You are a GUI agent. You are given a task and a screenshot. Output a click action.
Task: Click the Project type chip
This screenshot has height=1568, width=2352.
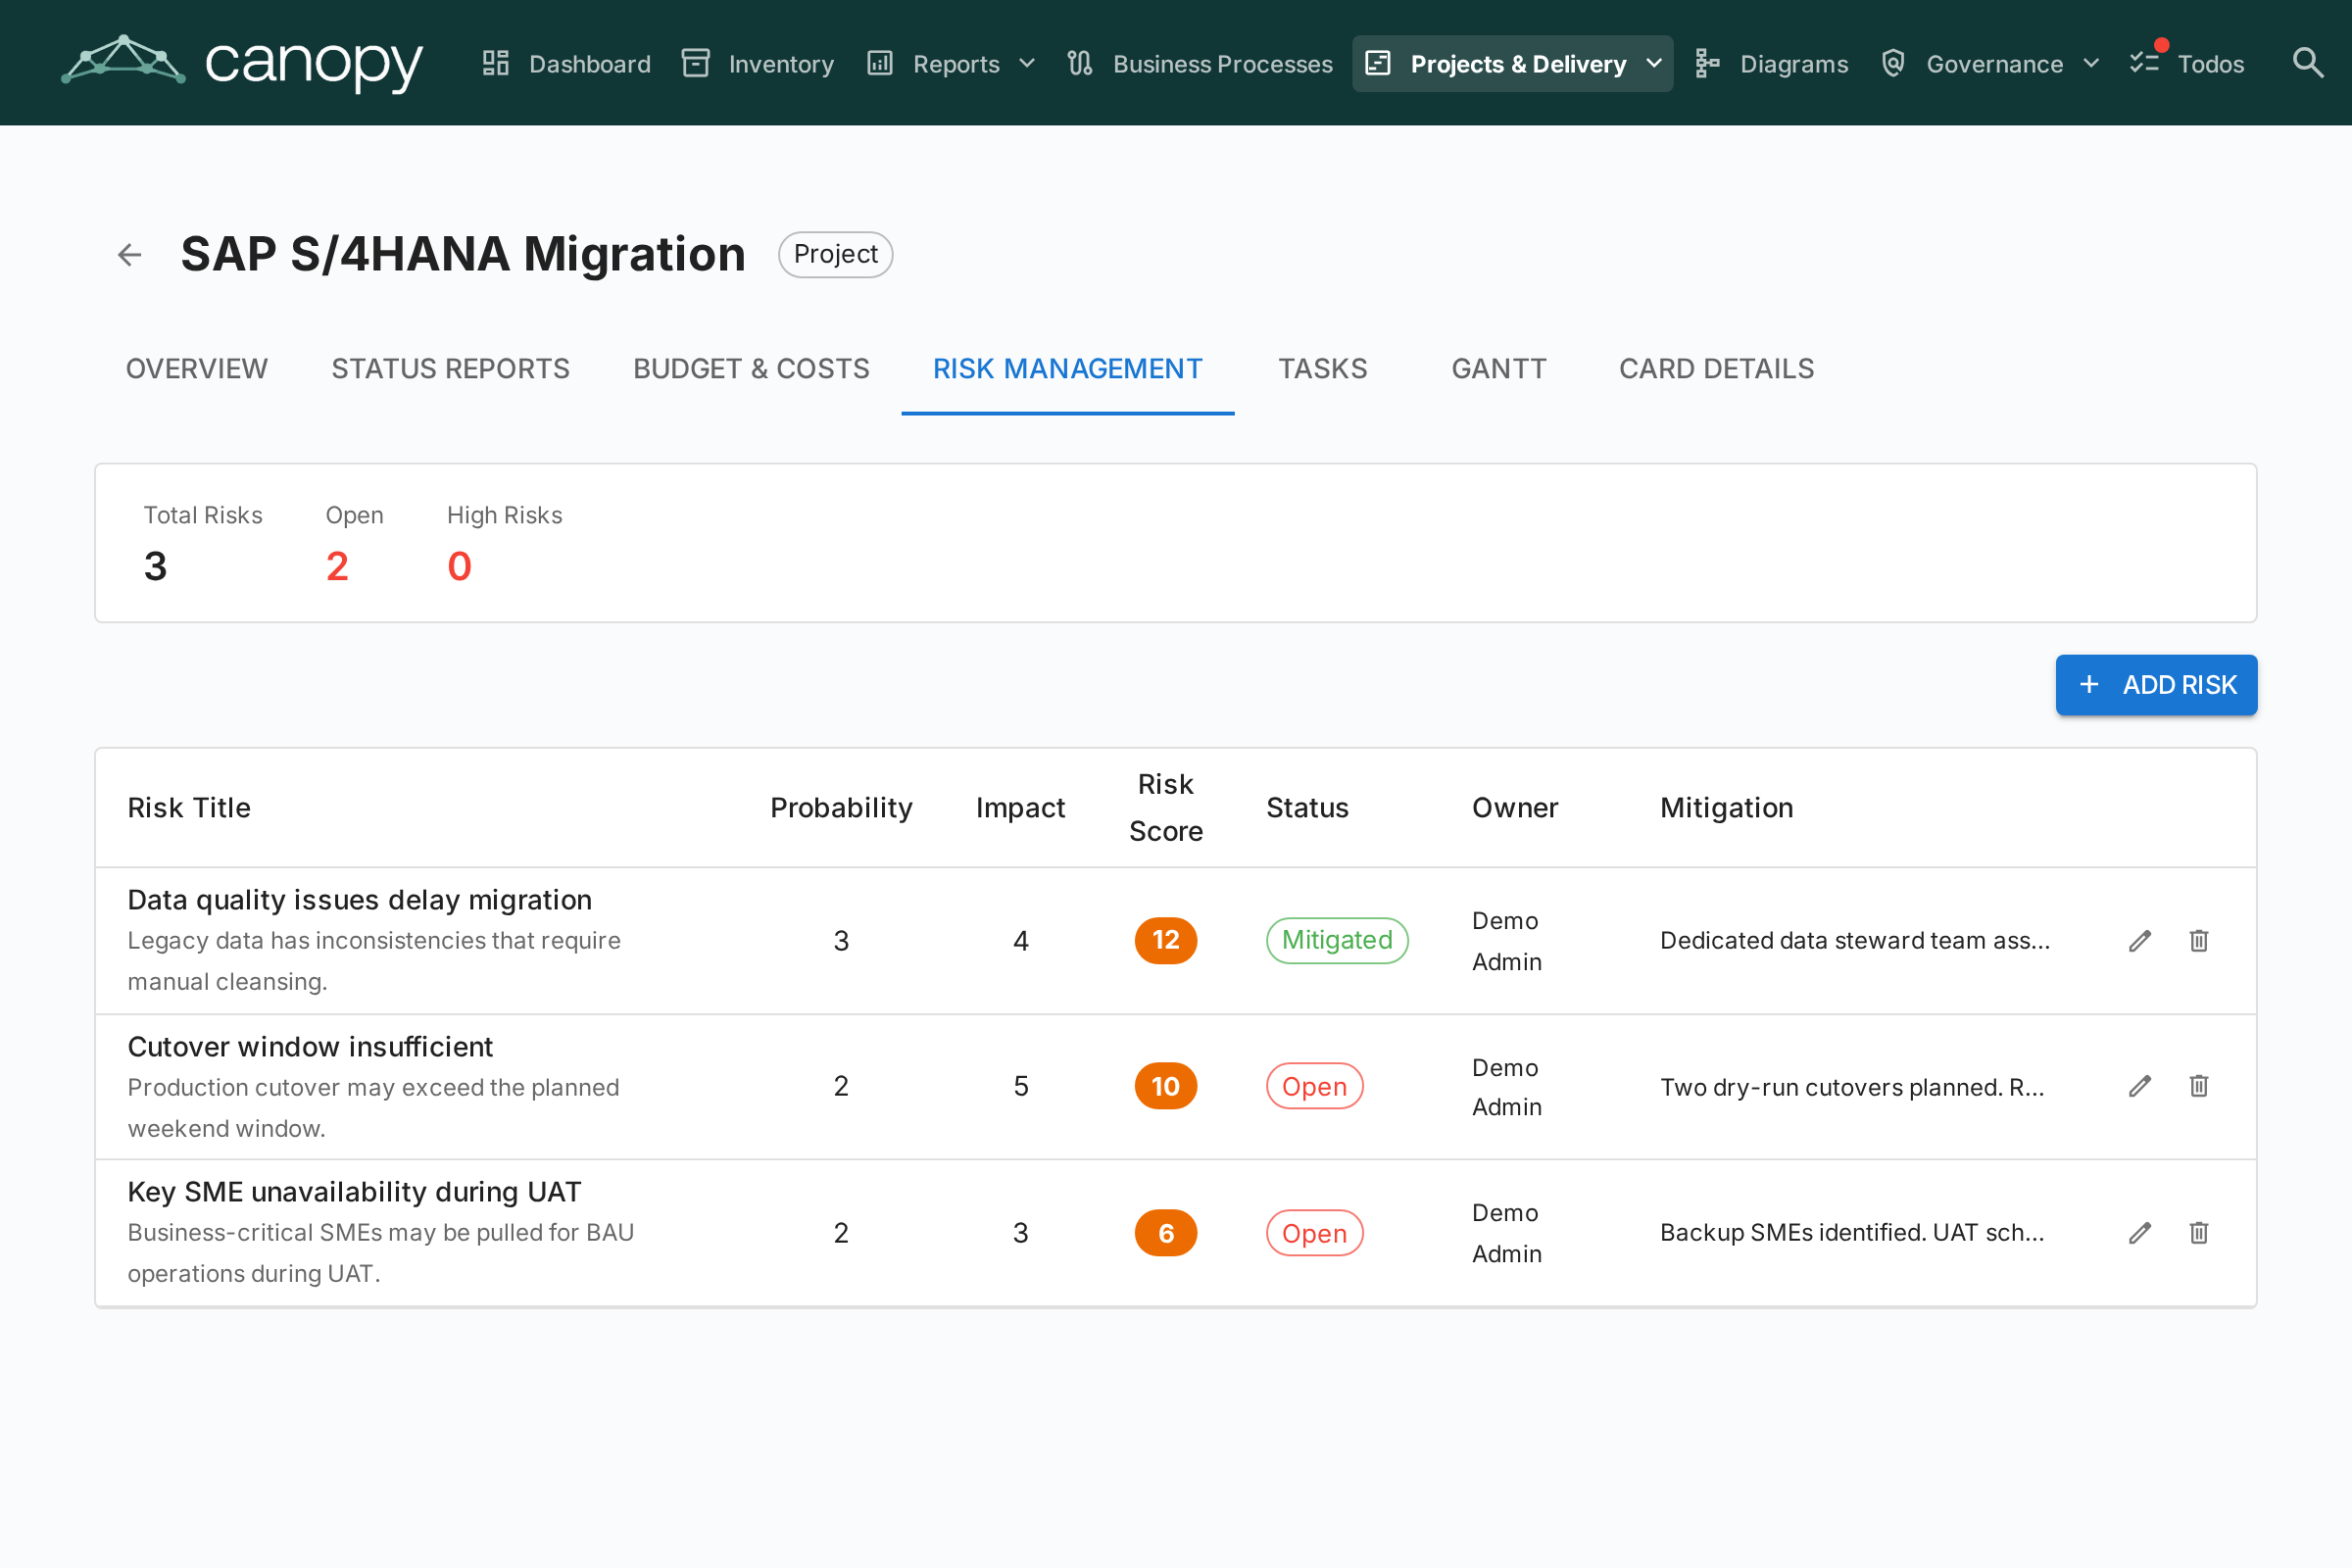pyautogui.click(x=836, y=254)
